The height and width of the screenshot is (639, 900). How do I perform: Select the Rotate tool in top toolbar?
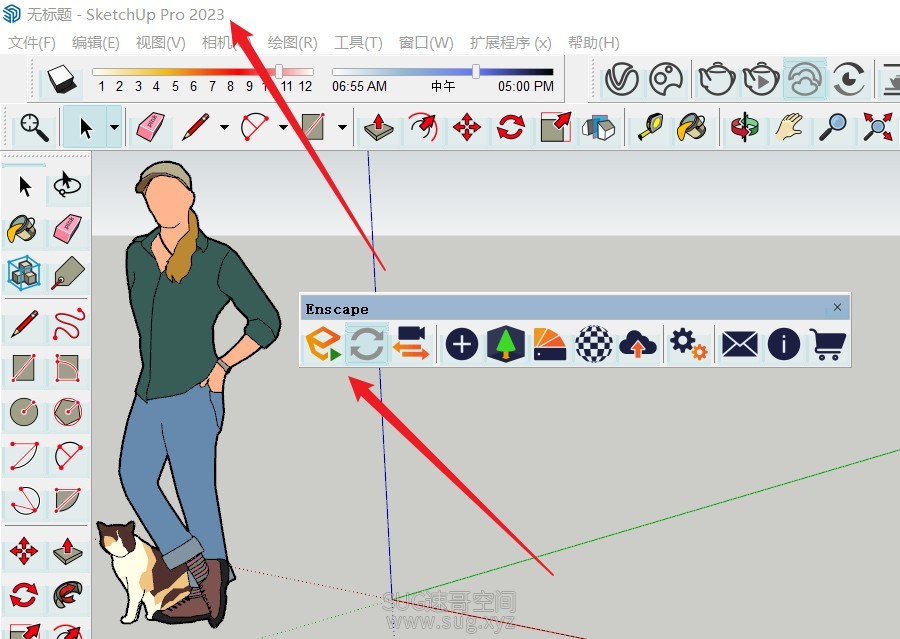(511, 127)
